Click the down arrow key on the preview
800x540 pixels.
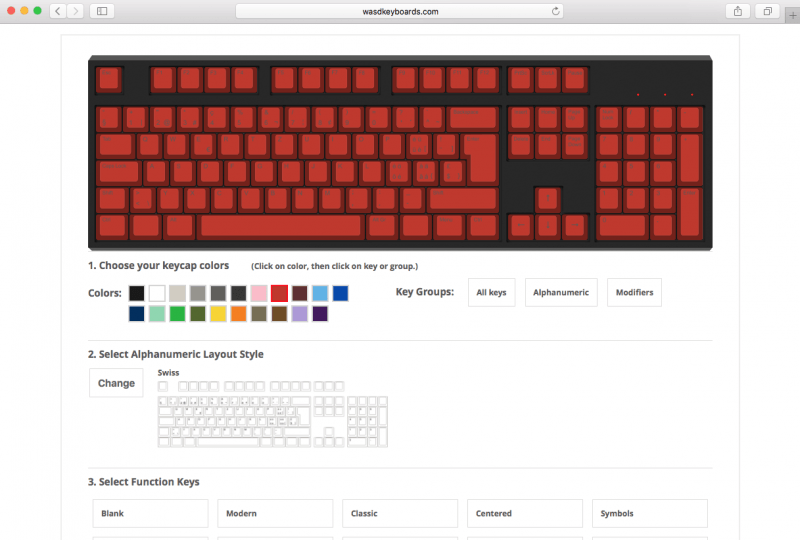click(x=548, y=225)
